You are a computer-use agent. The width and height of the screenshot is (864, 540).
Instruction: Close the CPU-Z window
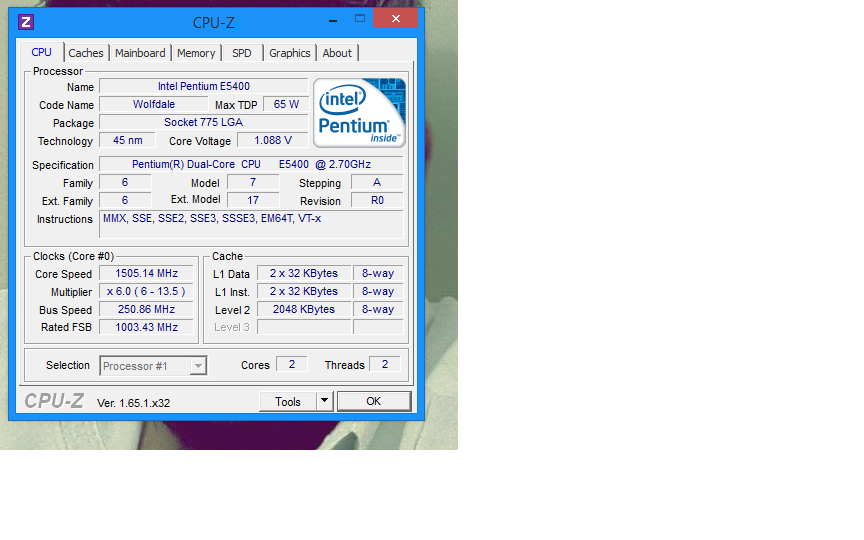tap(396, 18)
